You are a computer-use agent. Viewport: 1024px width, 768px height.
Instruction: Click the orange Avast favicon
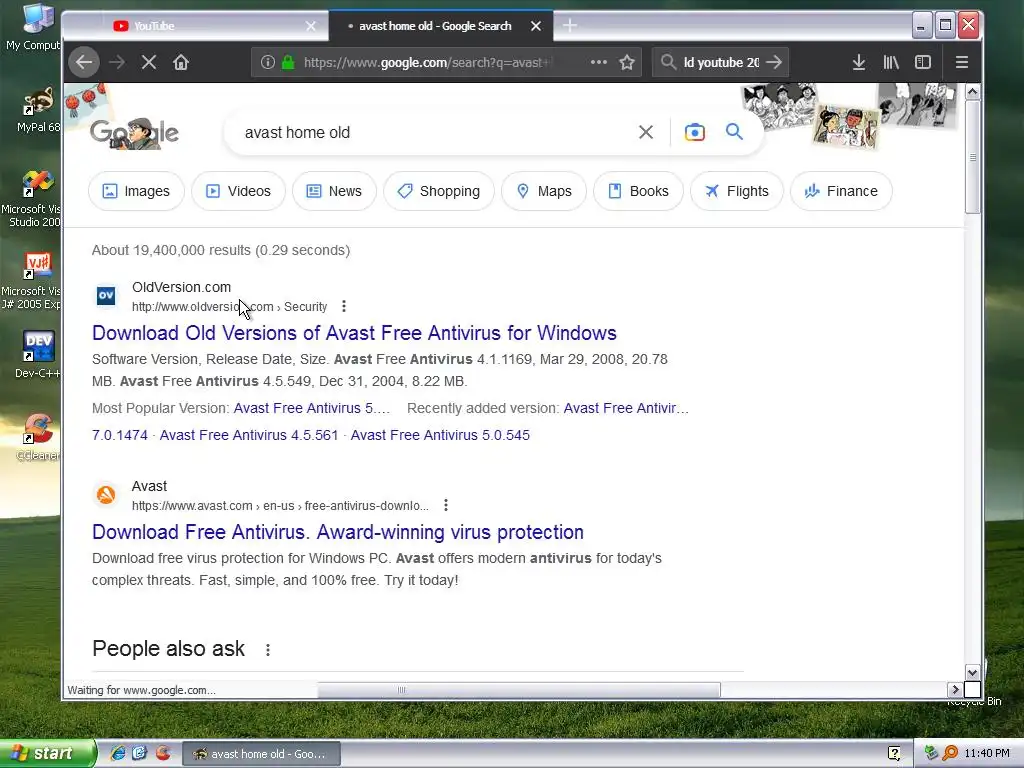(106, 494)
